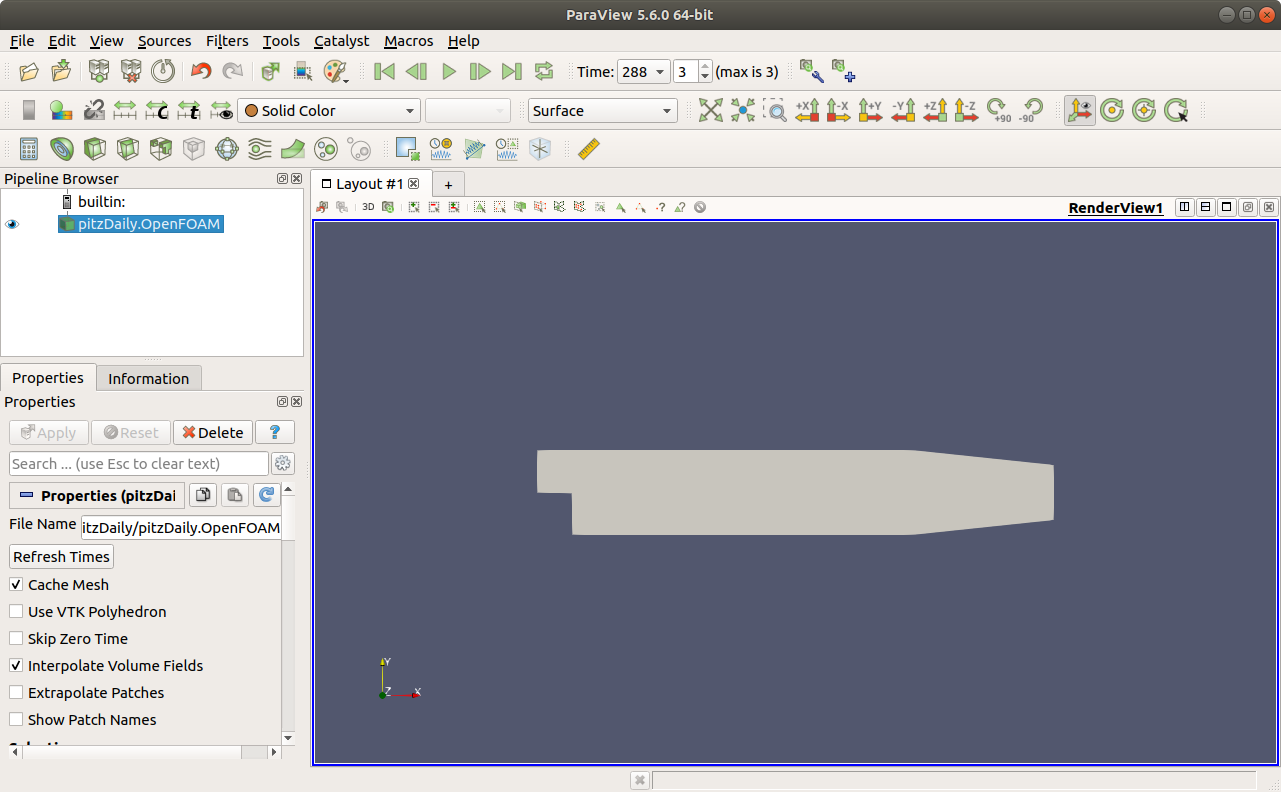Image resolution: width=1281 pixels, height=792 pixels.
Task: Add a new layout tab
Action: click(448, 184)
